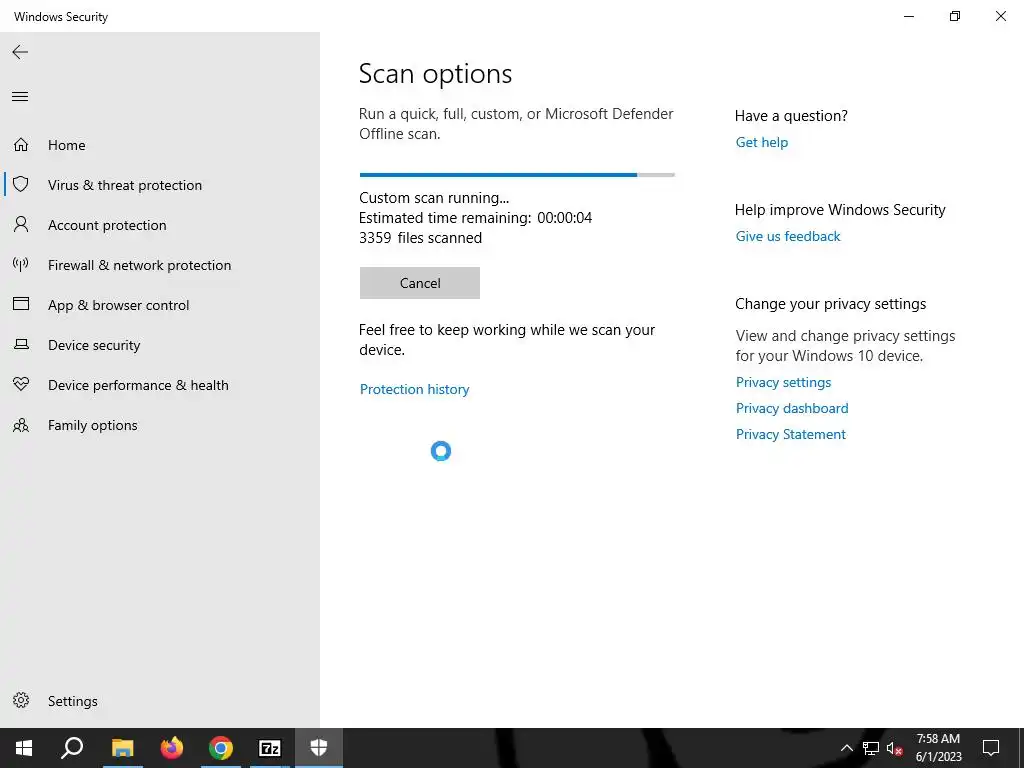Screen dimensions: 1024x768
Task: Click the Windows Security taskbar shield
Action: coord(319,748)
